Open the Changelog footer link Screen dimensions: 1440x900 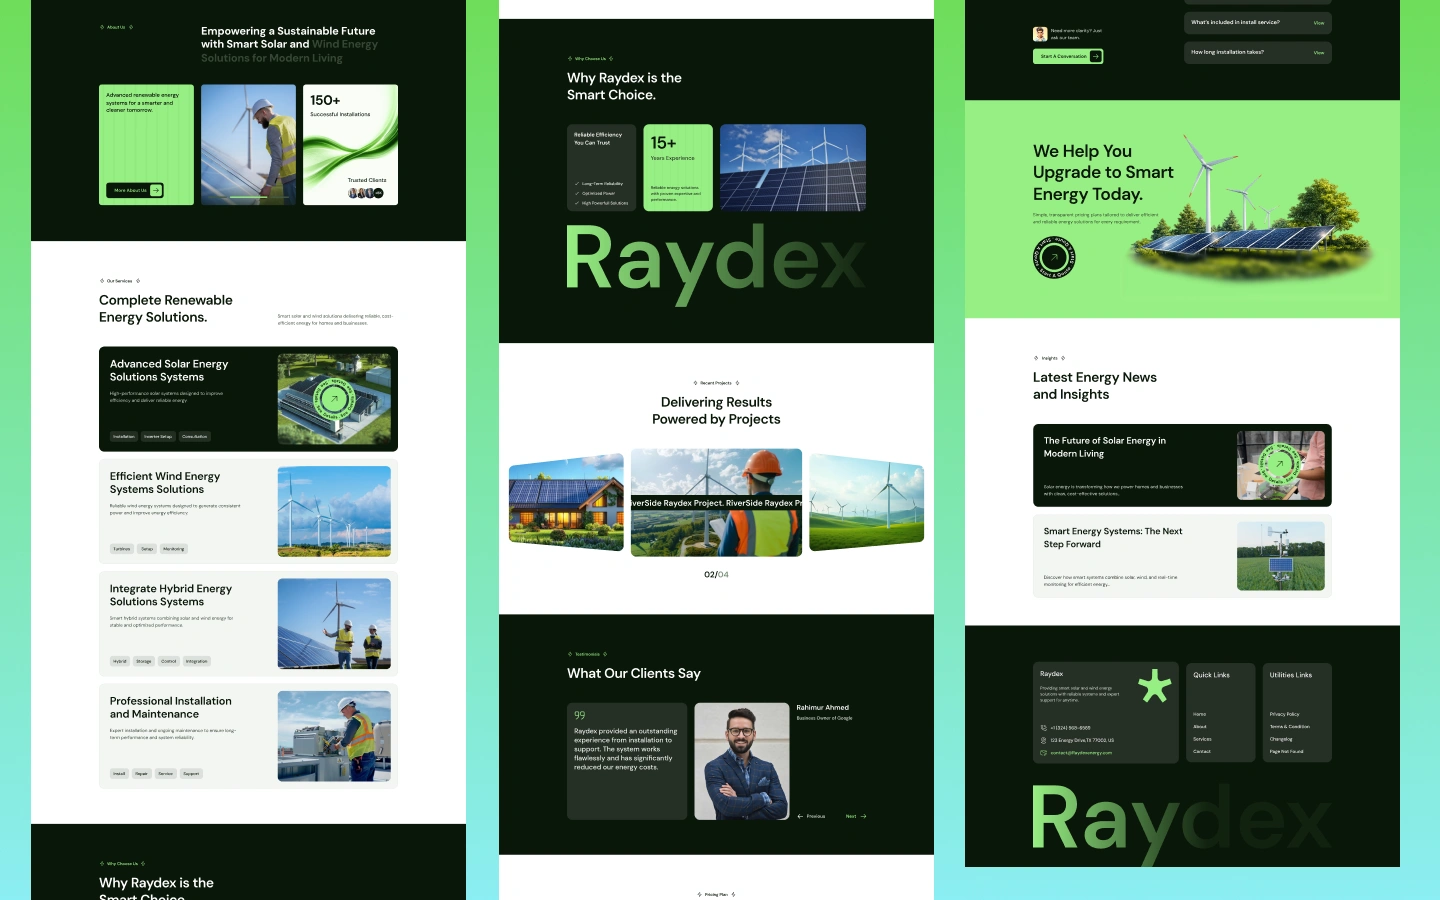pyautogui.click(x=1281, y=739)
